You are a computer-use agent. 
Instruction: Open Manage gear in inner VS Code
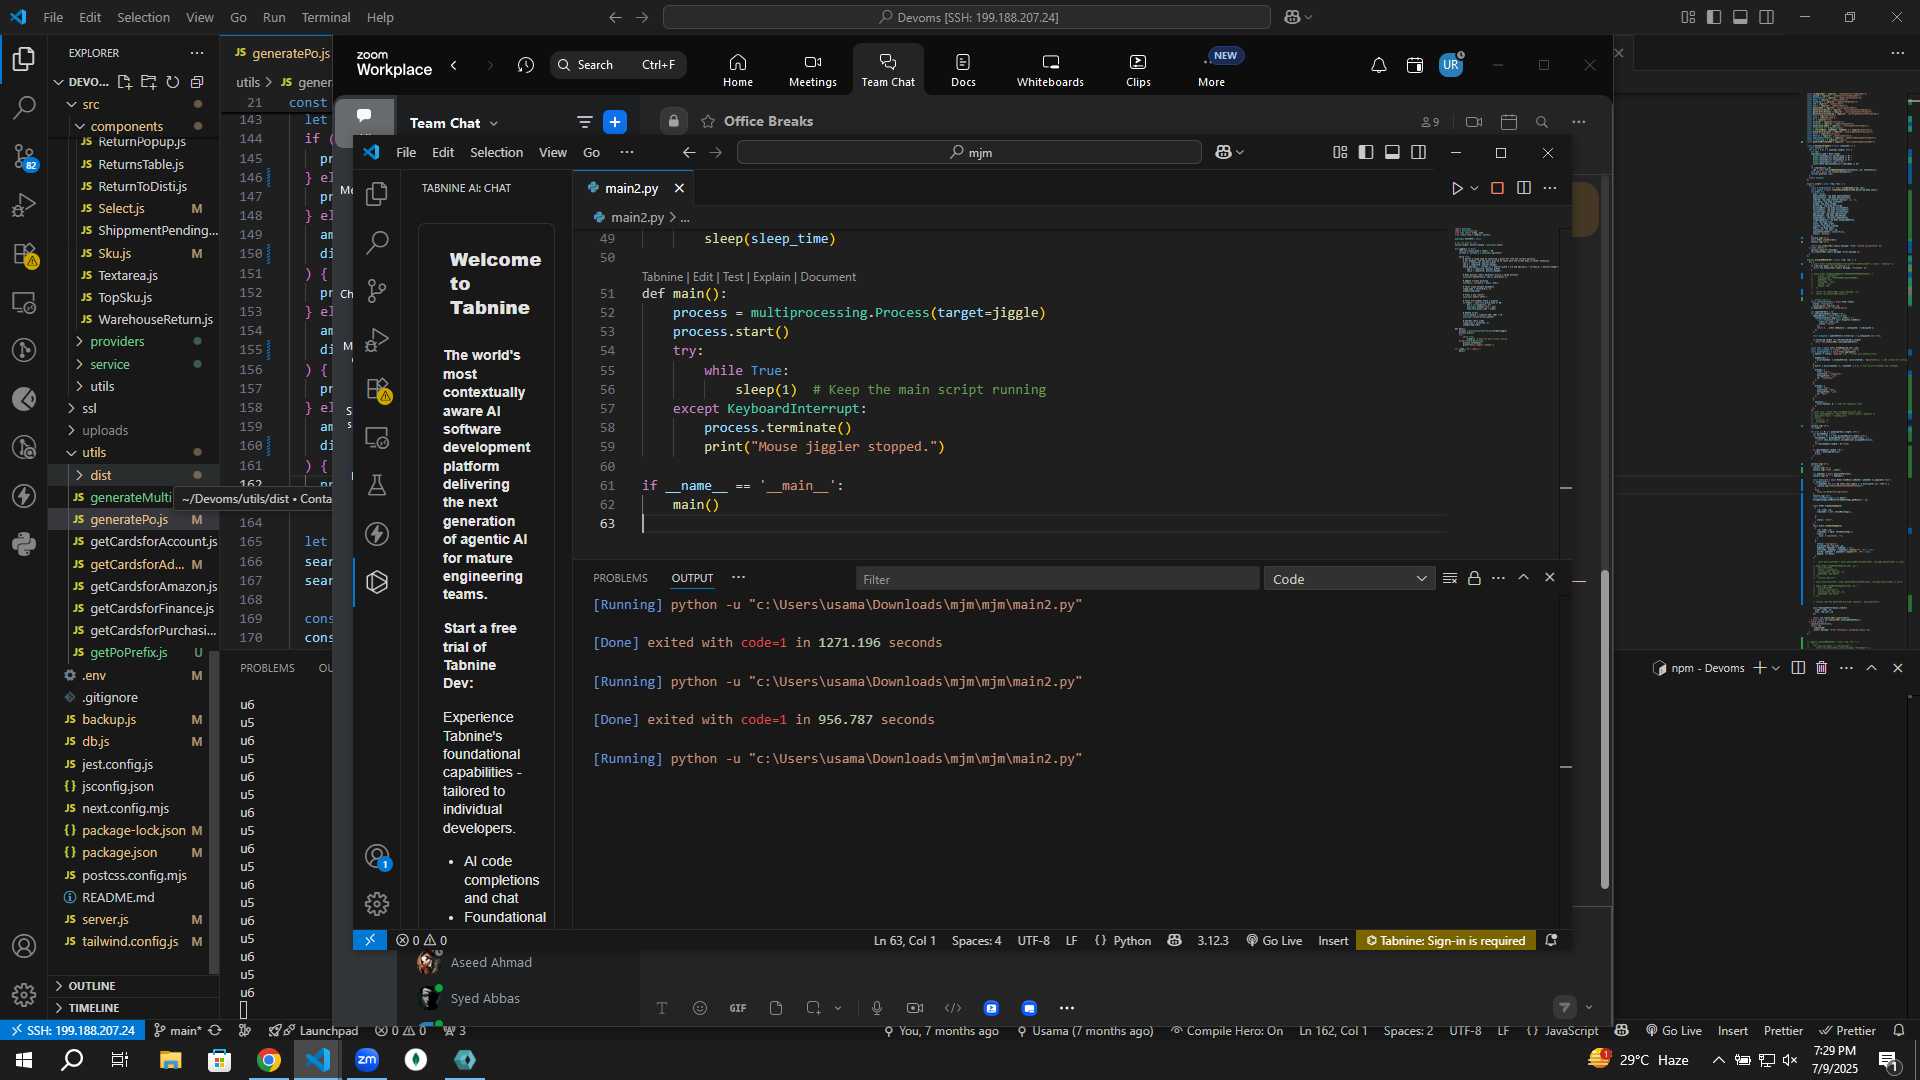(377, 904)
